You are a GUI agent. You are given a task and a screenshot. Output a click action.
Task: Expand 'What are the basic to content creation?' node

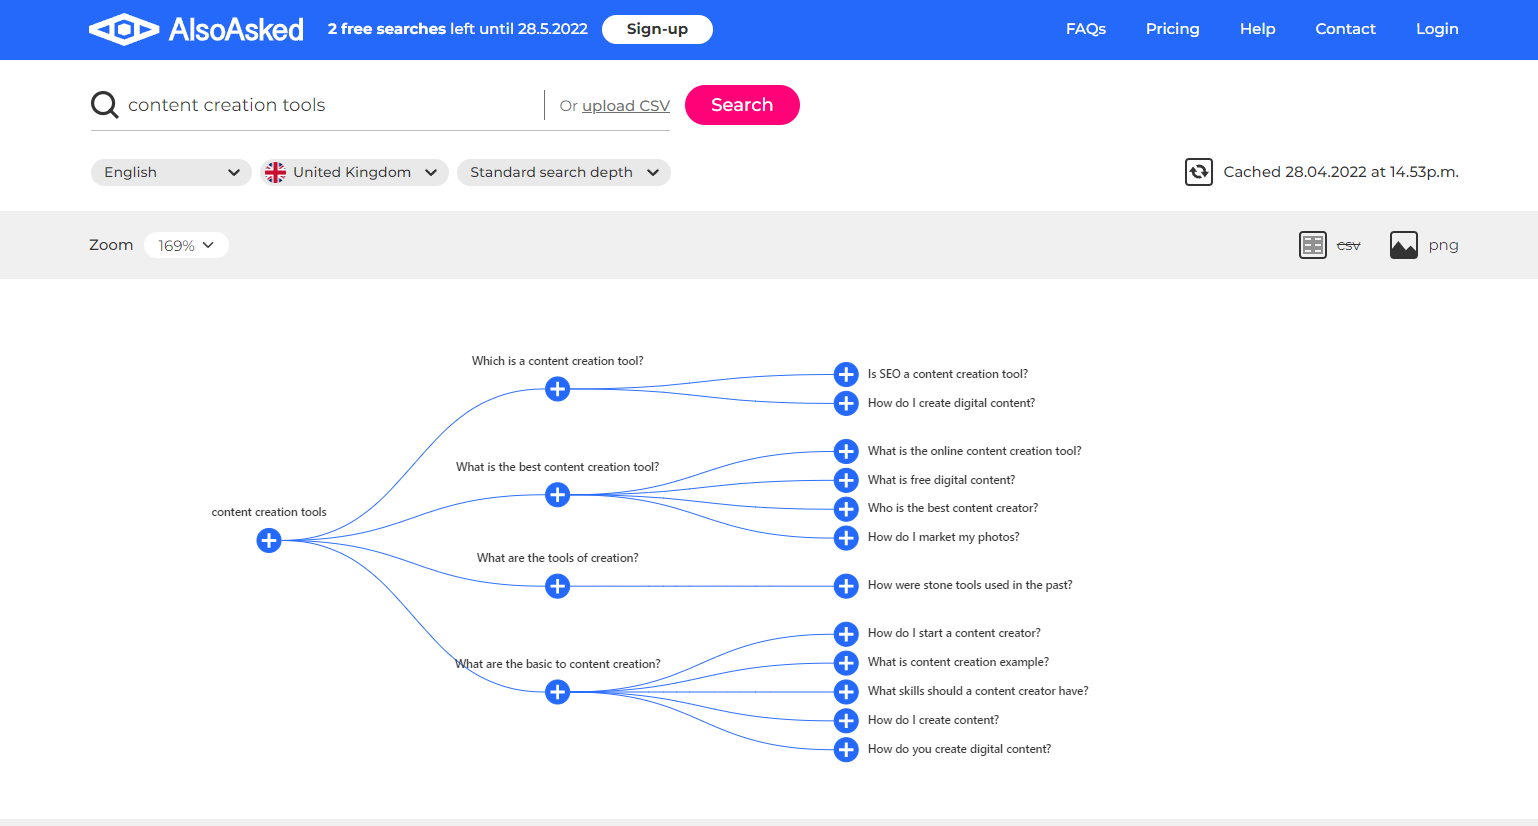tap(558, 692)
